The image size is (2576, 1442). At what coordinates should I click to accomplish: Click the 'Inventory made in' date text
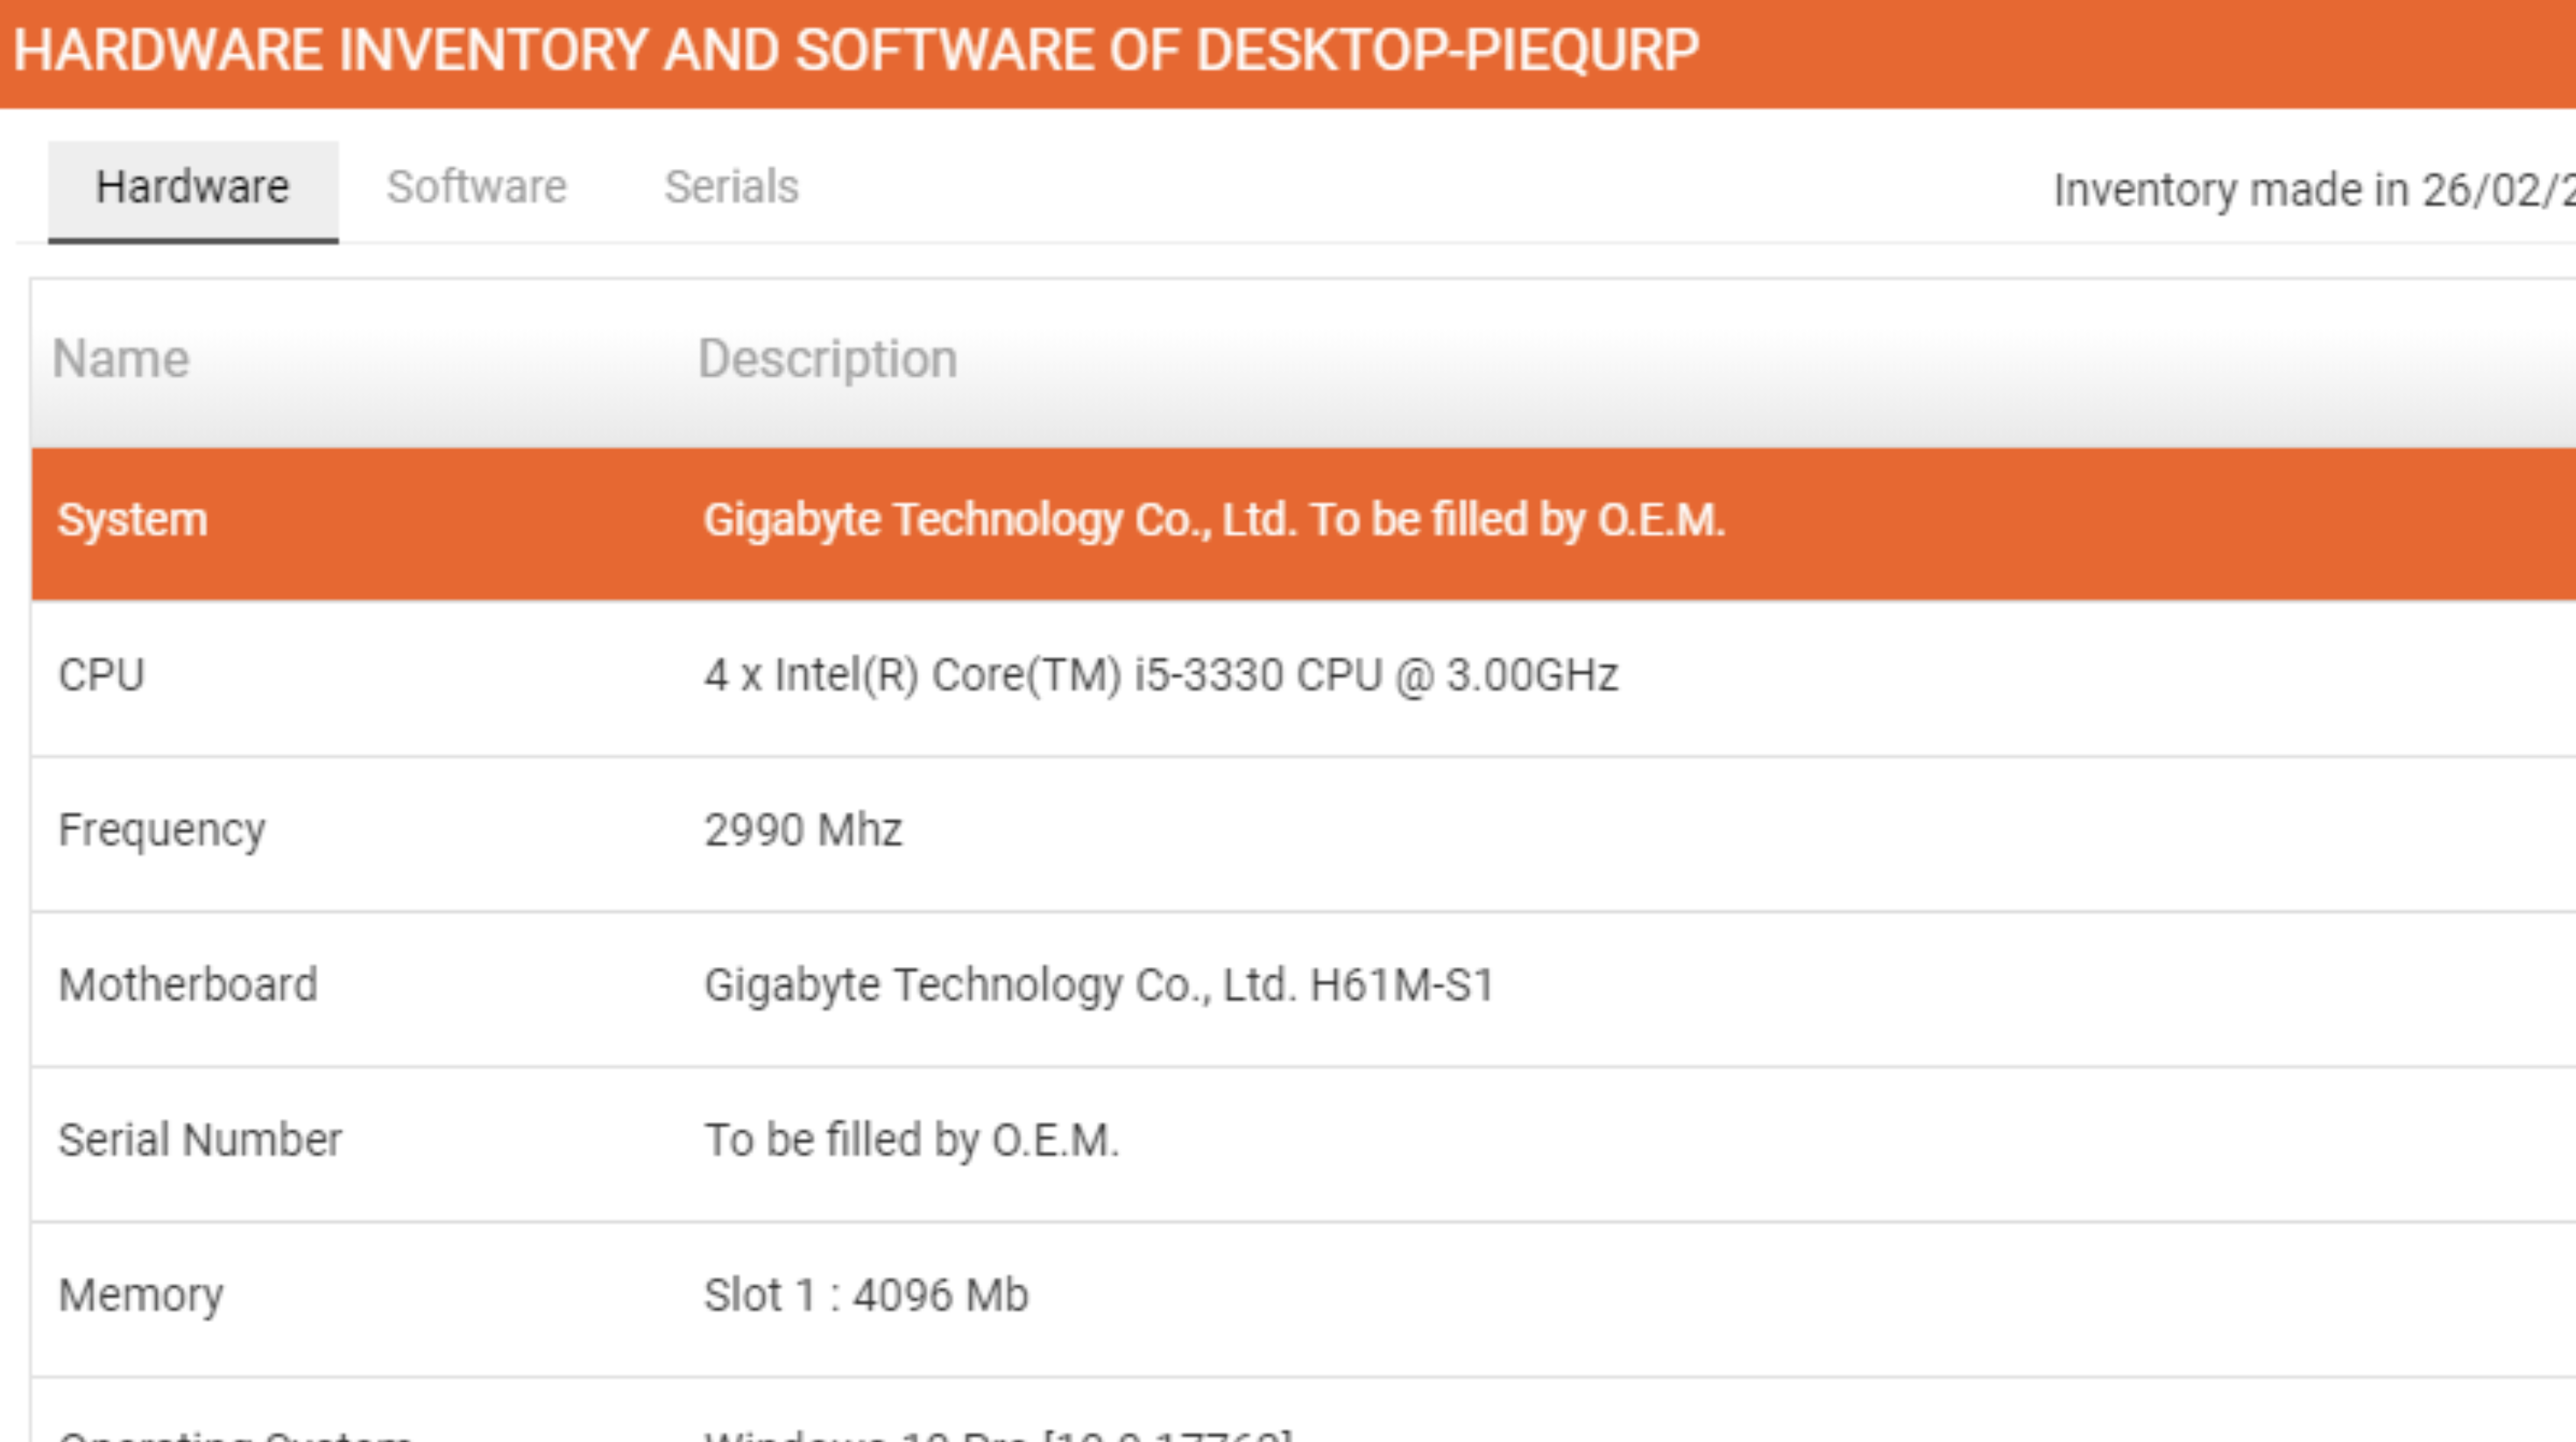click(x=2314, y=190)
